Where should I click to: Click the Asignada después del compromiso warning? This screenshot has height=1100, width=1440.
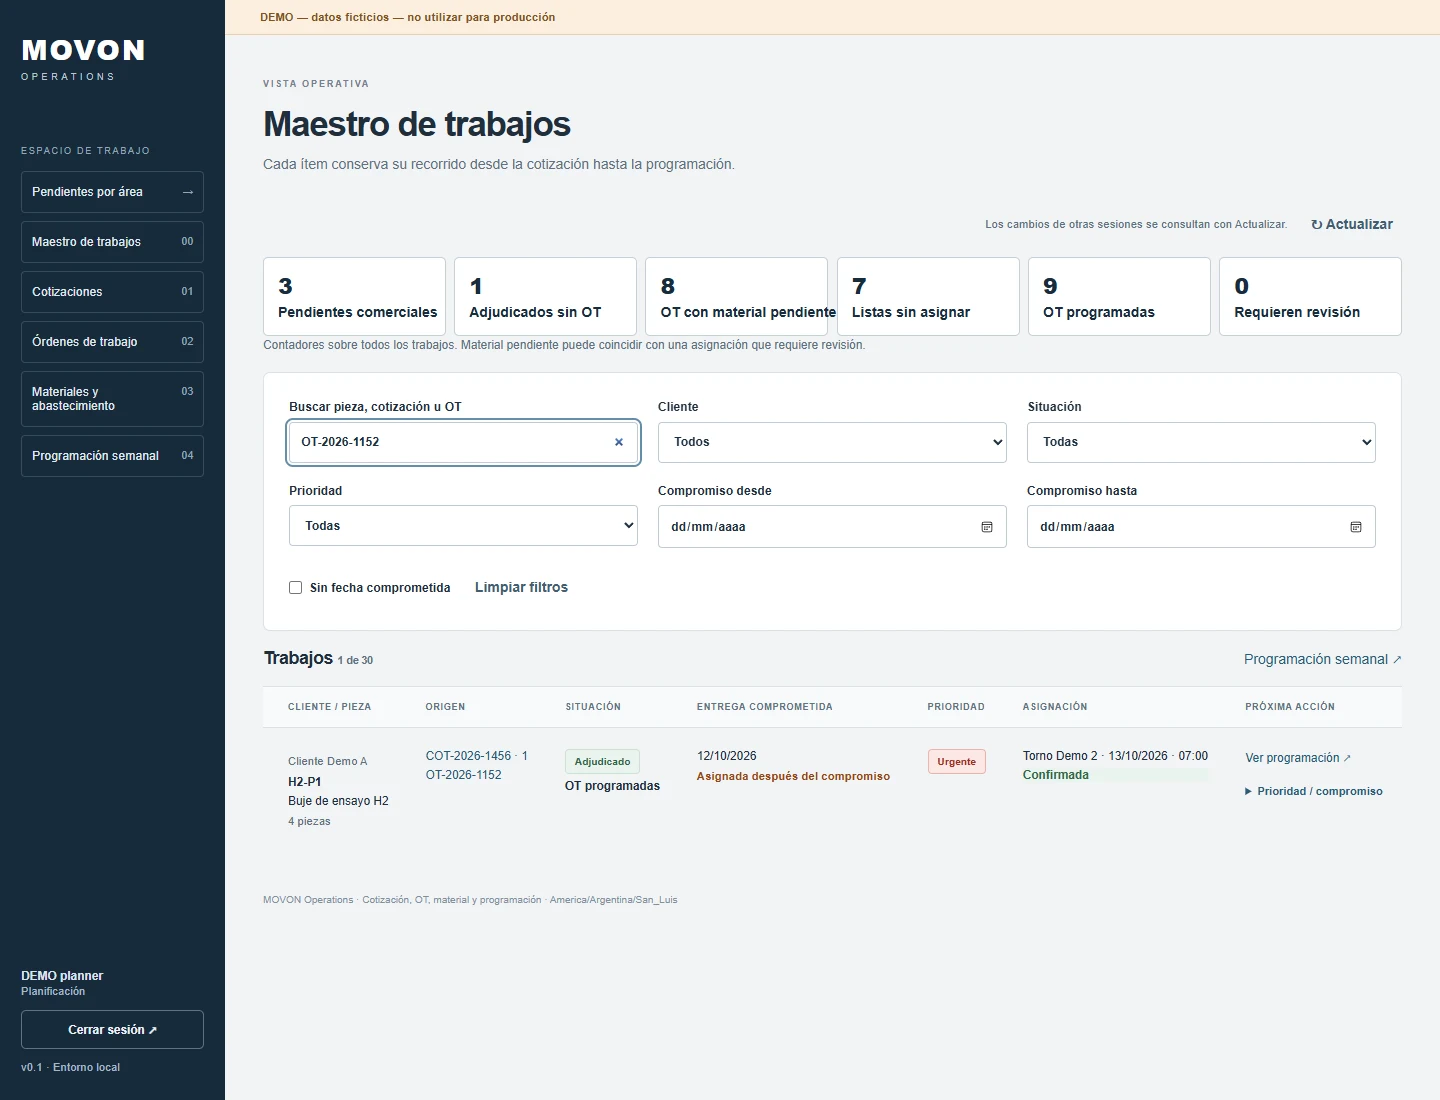793,776
